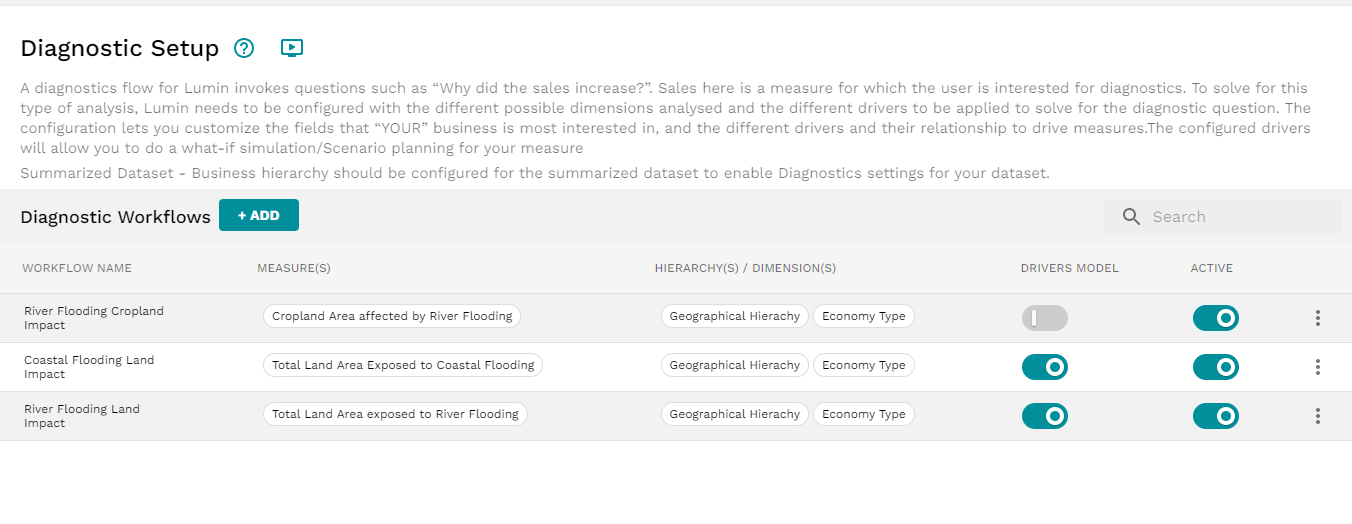Disable Drivers Model for Coastal Flooding Land Impact
The width and height of the screenshot is (1352, 524).
click(x=1044, y=367)
